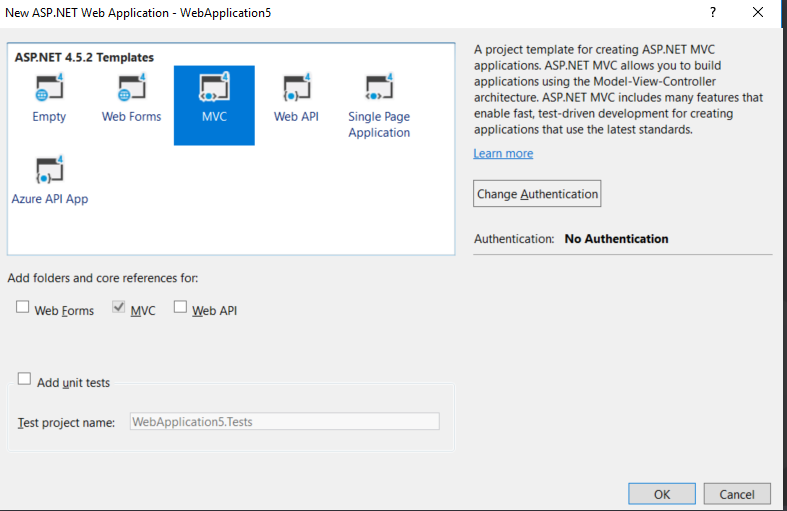Open the Learn more link
The height and width of the screenshot is (511, 787).
[503, 153]
